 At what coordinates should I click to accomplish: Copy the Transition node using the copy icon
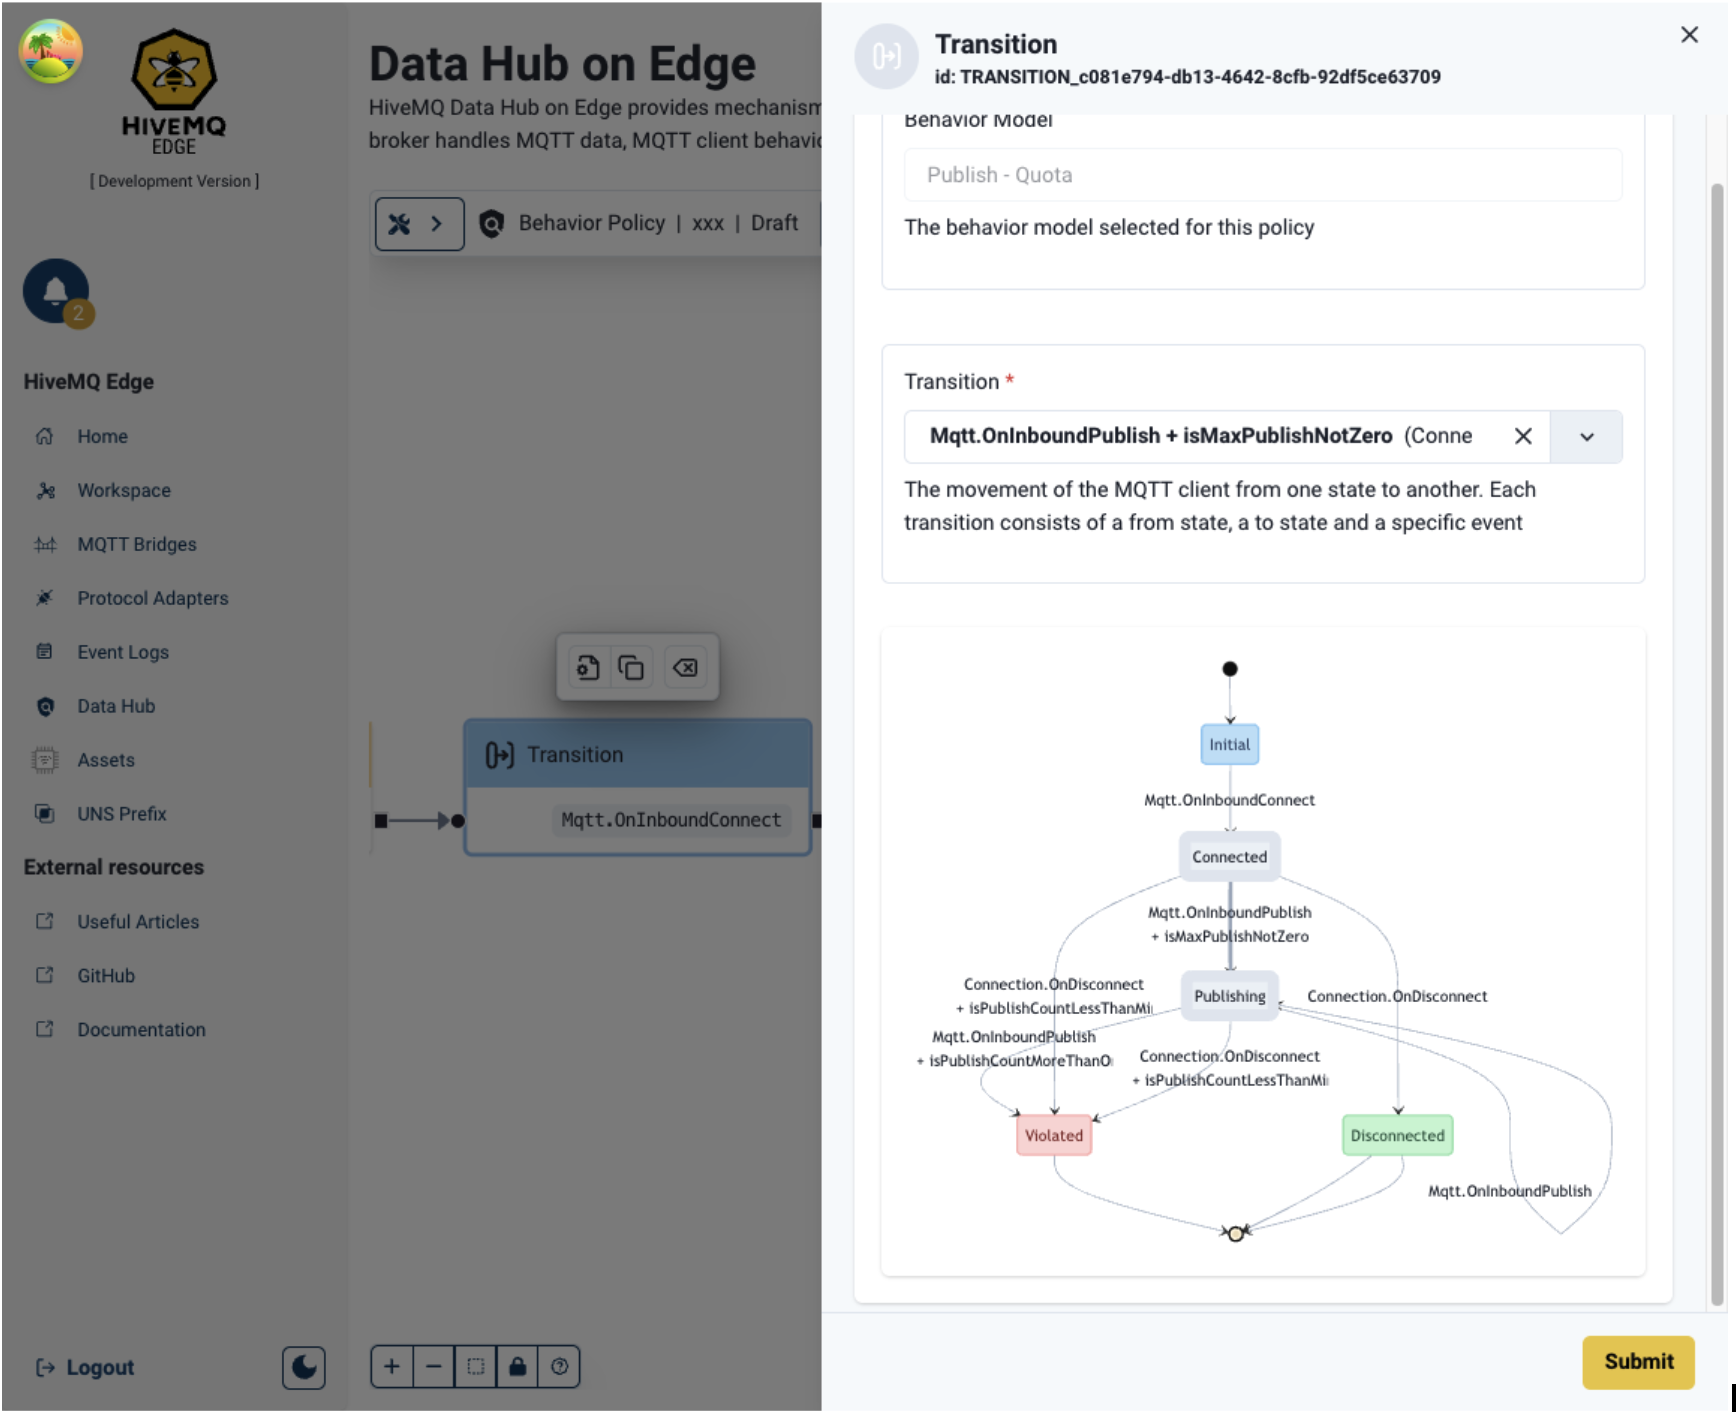tap(632, 667)
